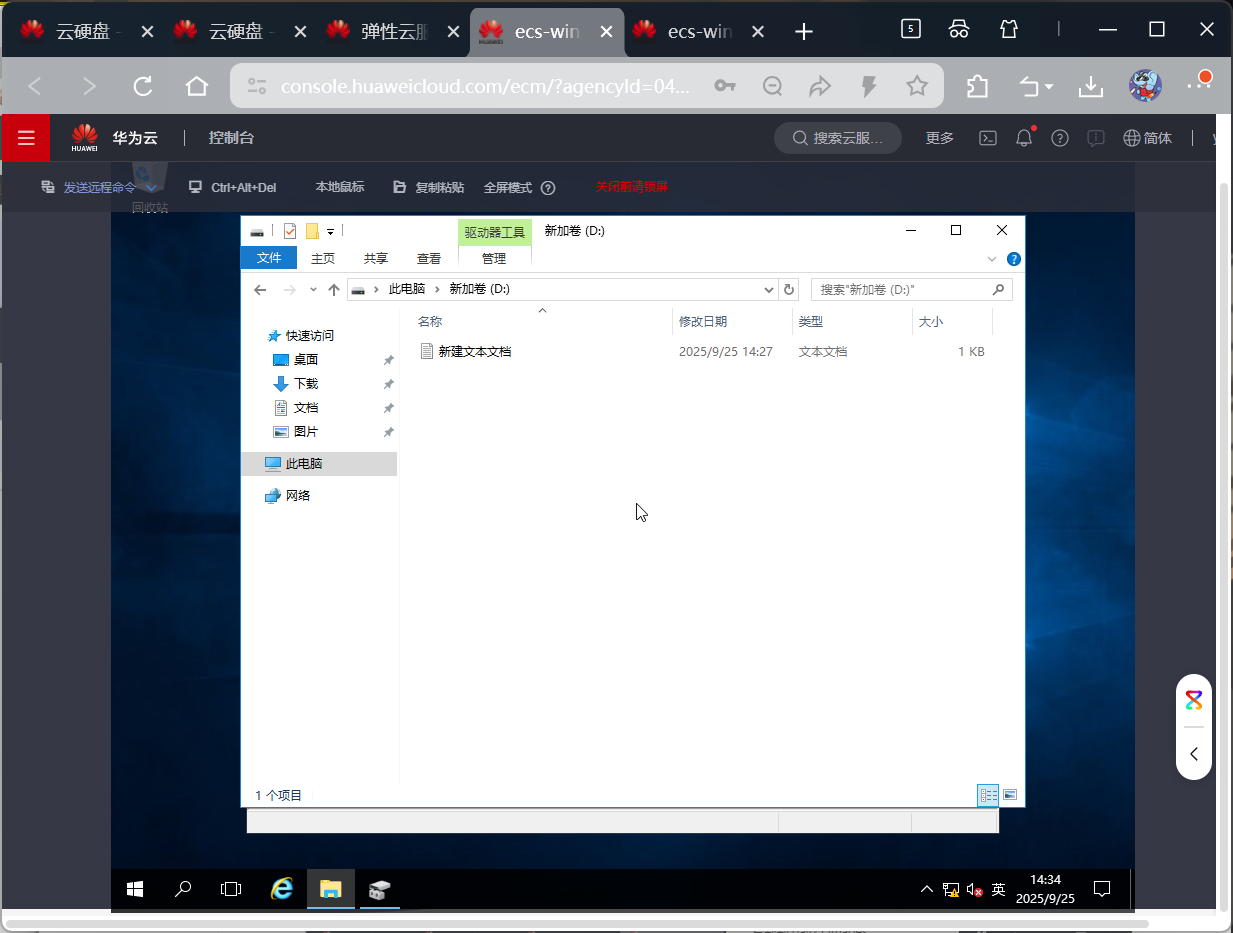Send Ctrl+Alt+Del to remote server
Screen dimensions: 1233x933
232,187
